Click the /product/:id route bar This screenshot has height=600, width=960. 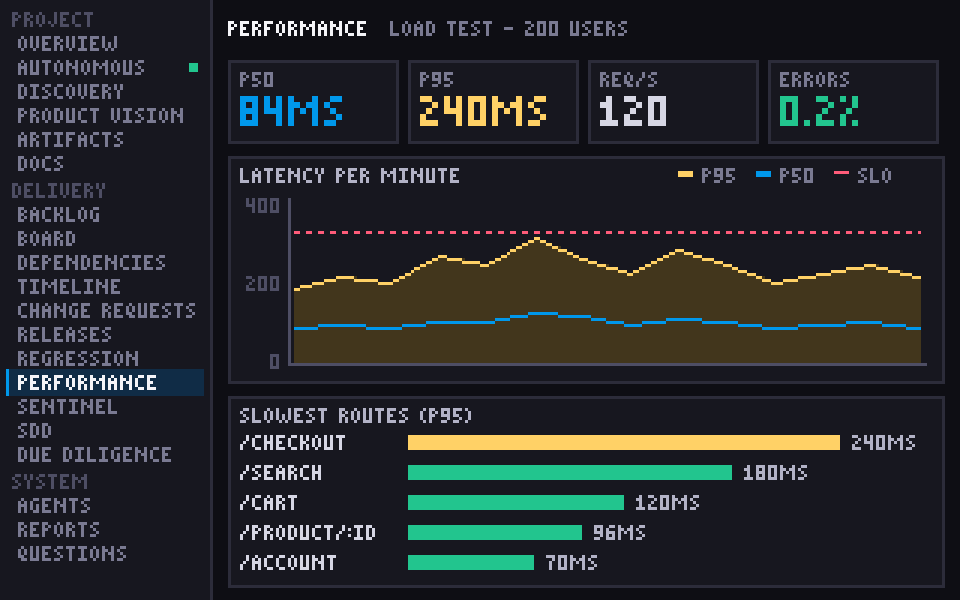click(x=495, y=533)
